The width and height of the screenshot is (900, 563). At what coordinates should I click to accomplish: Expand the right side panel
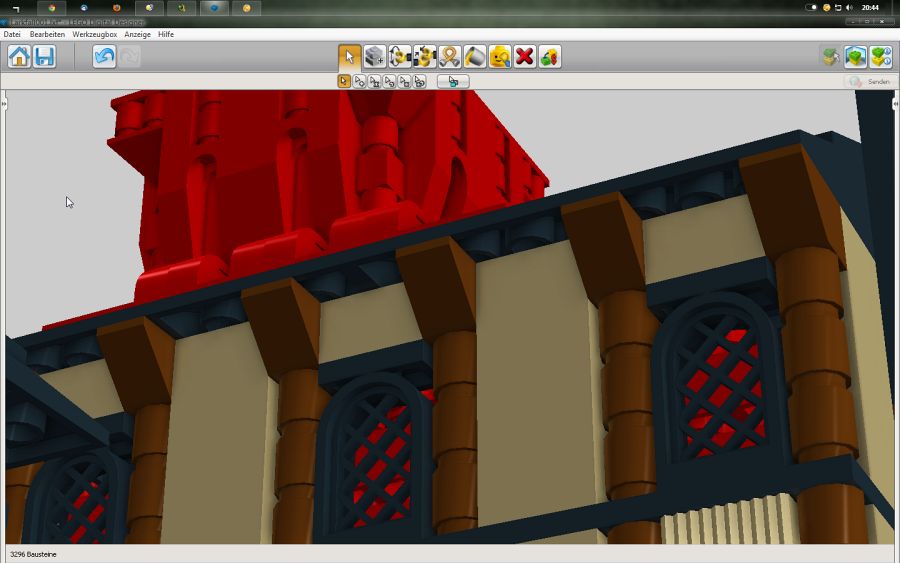tap(895, 103)
